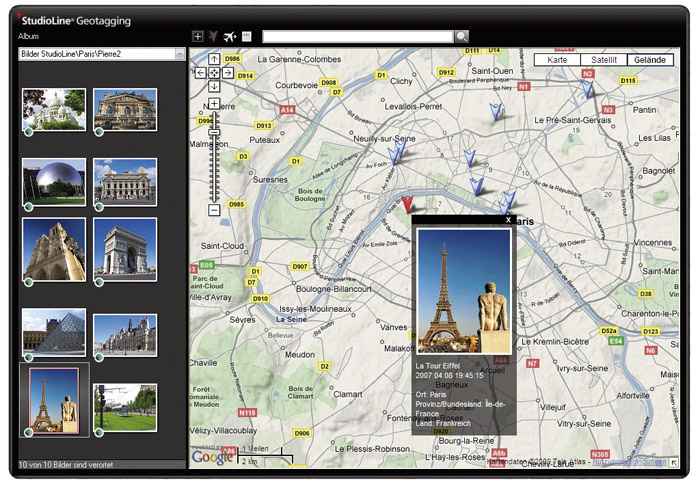The height and width of the screenshot is (484, 700).
Task: Click the status text '10 von 10 Bilder sind verortet'
Action: point(66,465)
